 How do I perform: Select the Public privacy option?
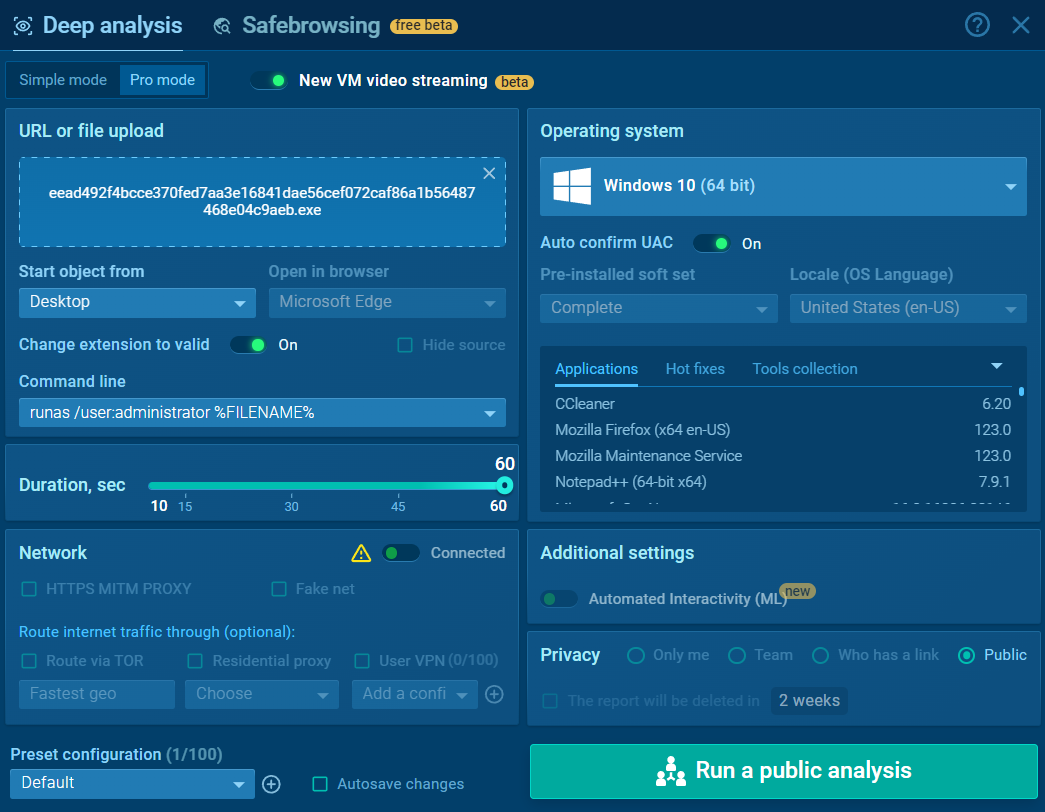966,655
